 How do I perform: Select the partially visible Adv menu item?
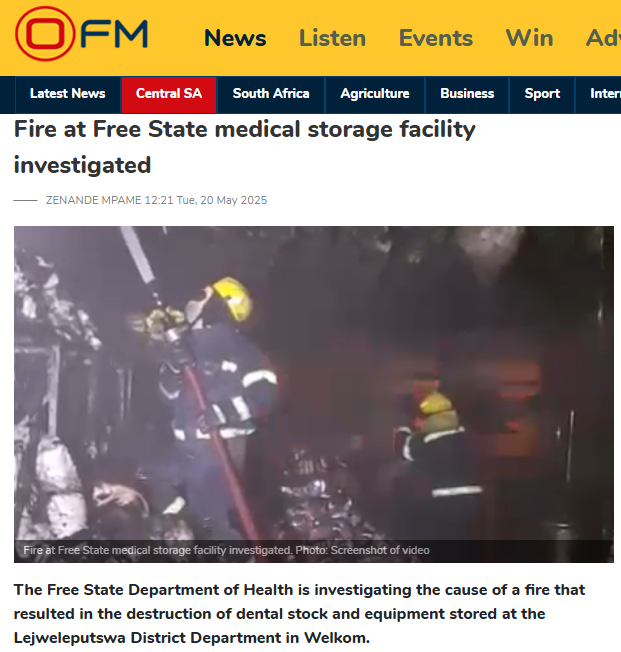(603, 38)
